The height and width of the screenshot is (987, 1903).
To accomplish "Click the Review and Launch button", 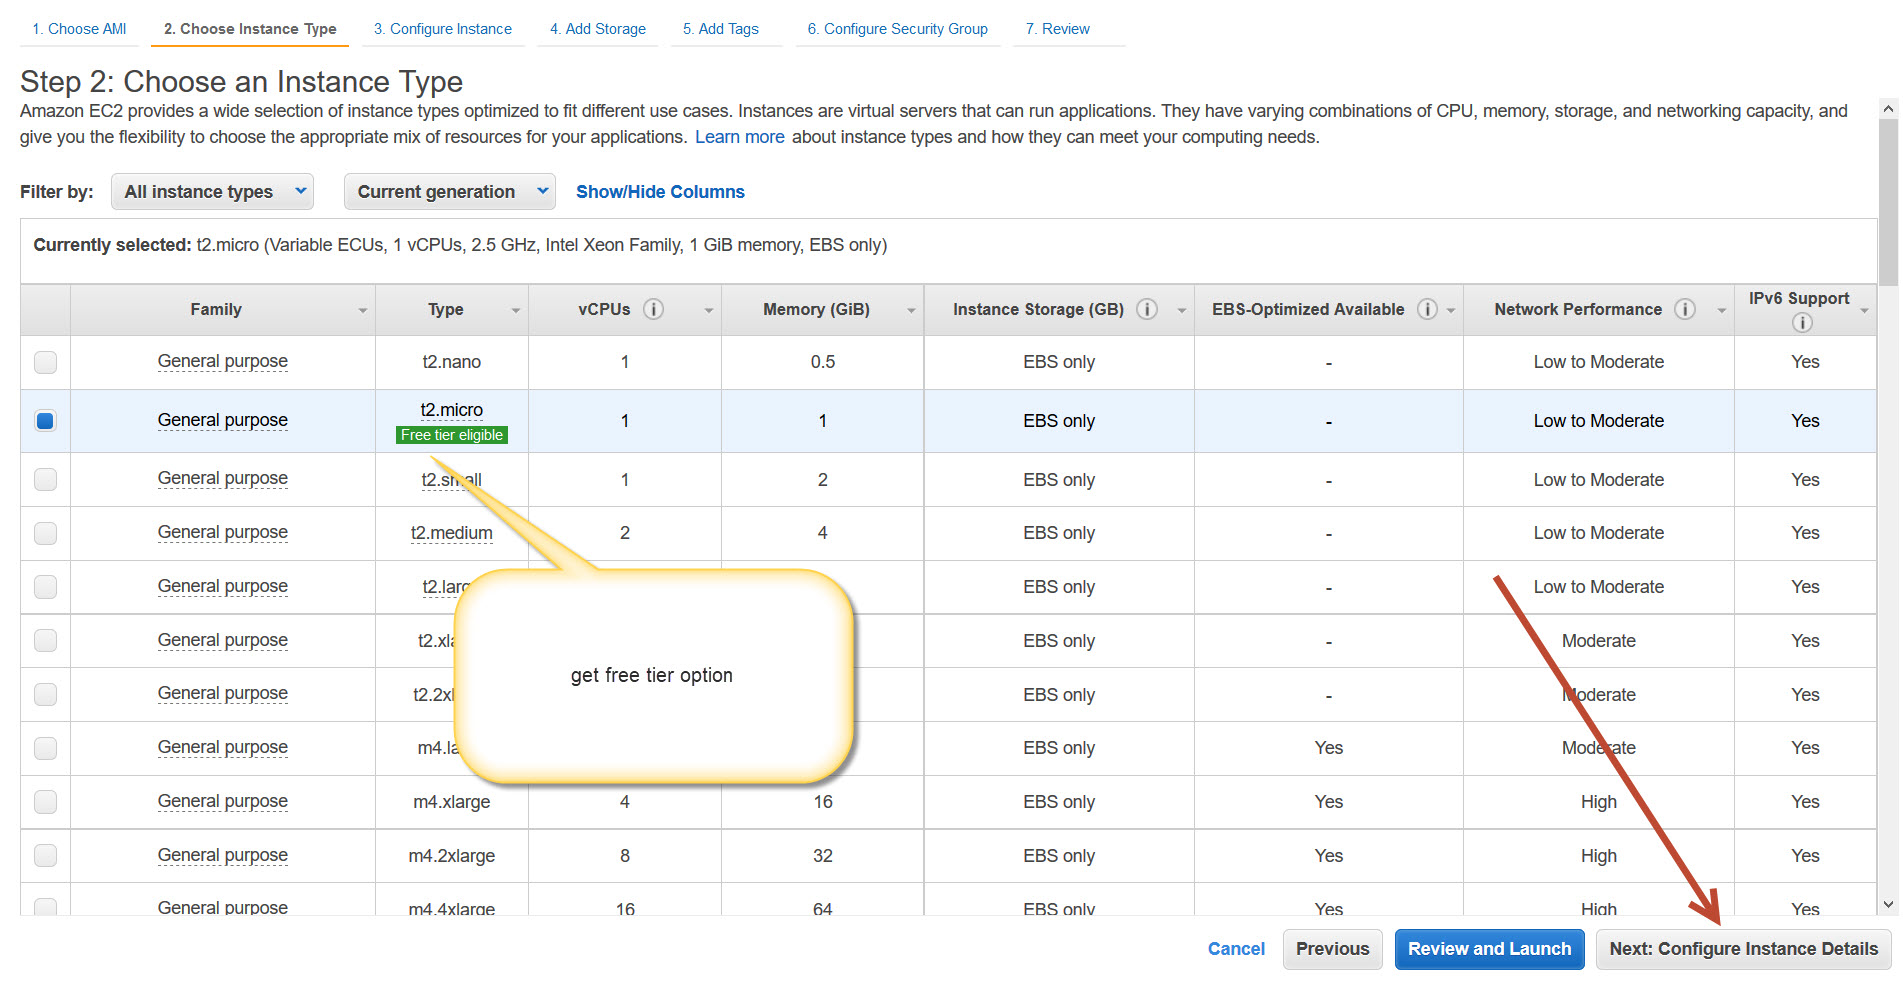I will pos(1489,949).
